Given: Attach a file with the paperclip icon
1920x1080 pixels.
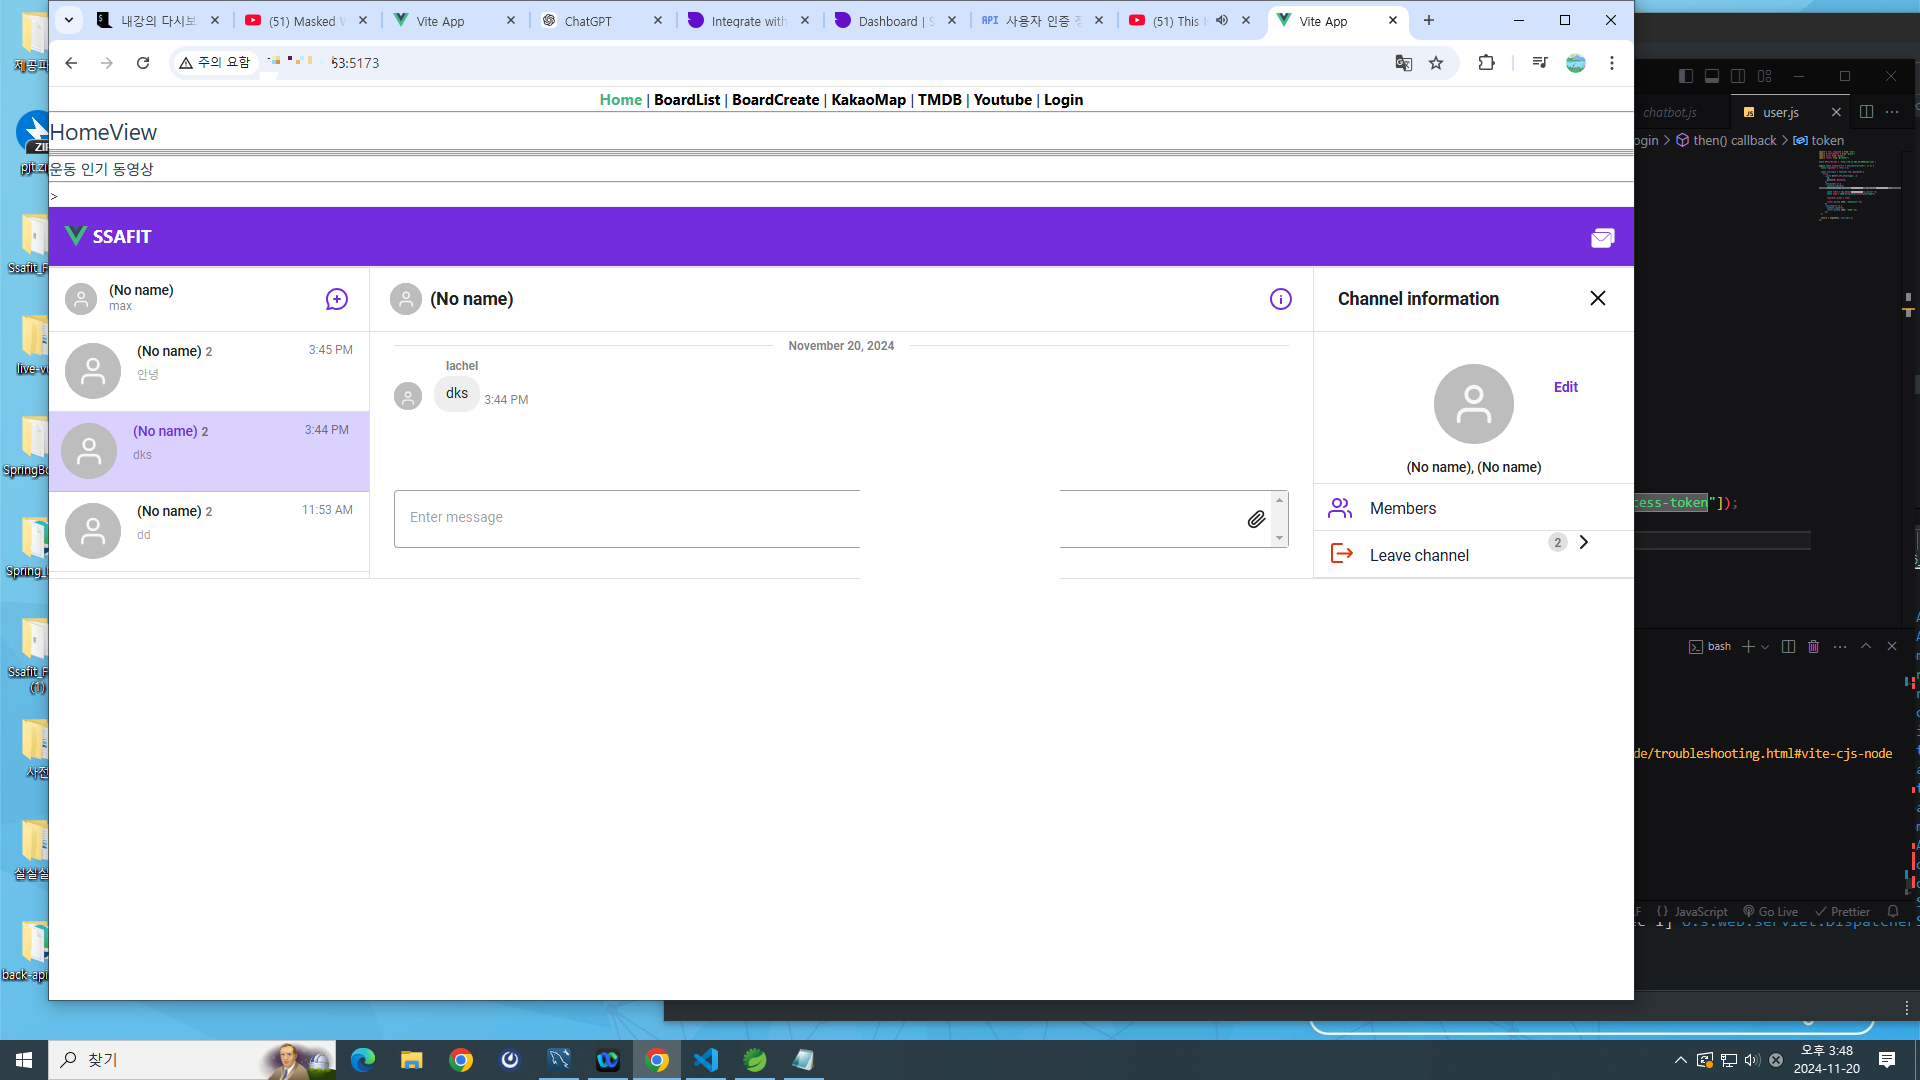Looking at the screenshot, I should point(1257,519).
